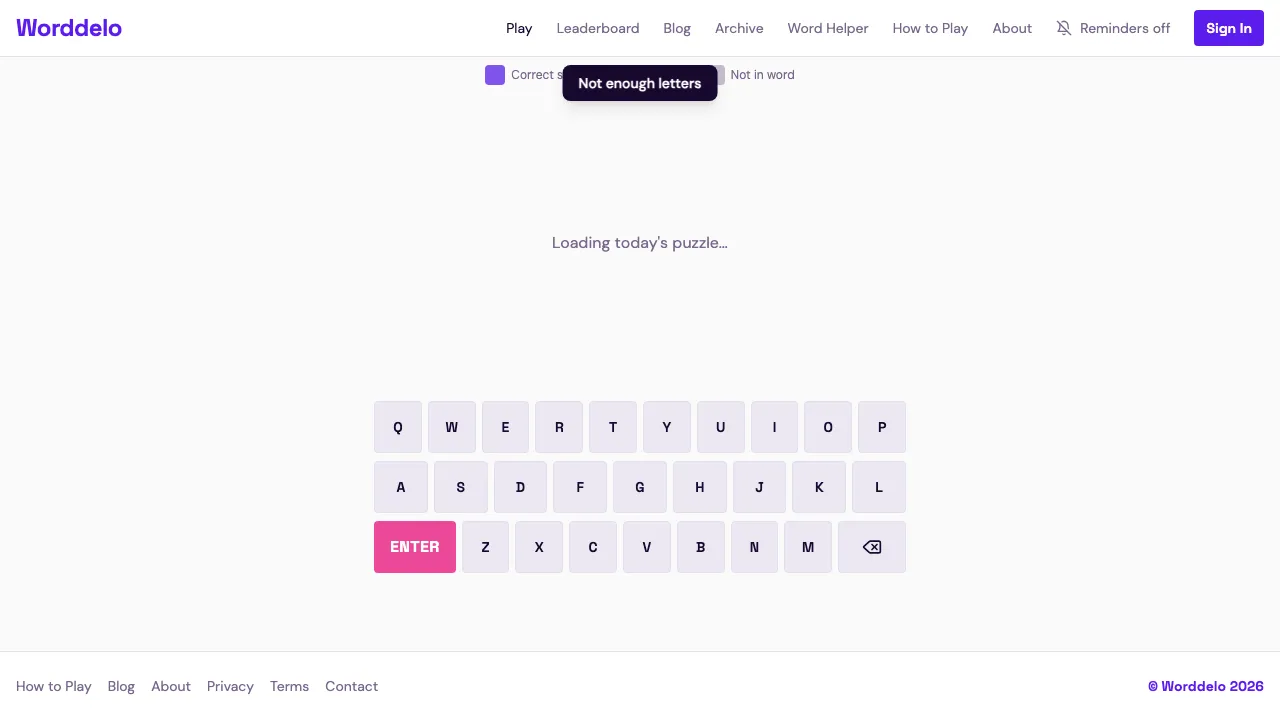Viewport: 1280px width, 720px height.
Task: Tap the S key on keyboard
Action: coord(461,487)
